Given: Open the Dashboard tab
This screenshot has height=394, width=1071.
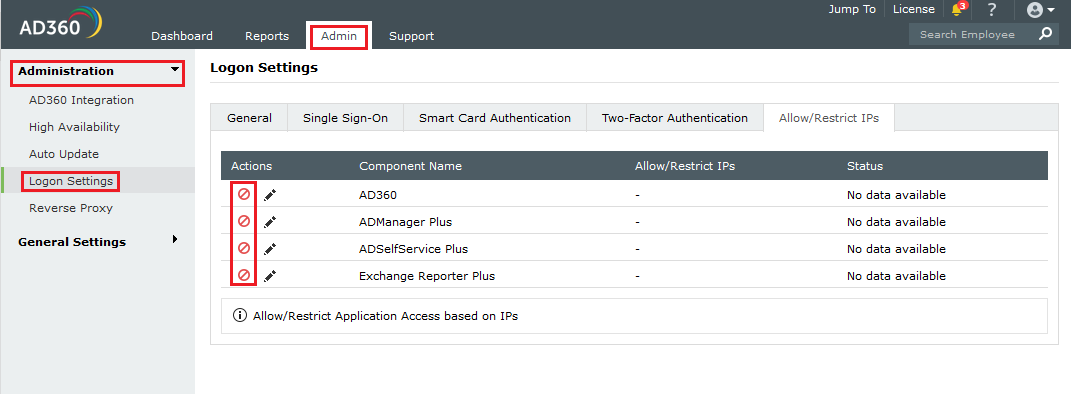Looking at the screenshot, I should 182,36.
